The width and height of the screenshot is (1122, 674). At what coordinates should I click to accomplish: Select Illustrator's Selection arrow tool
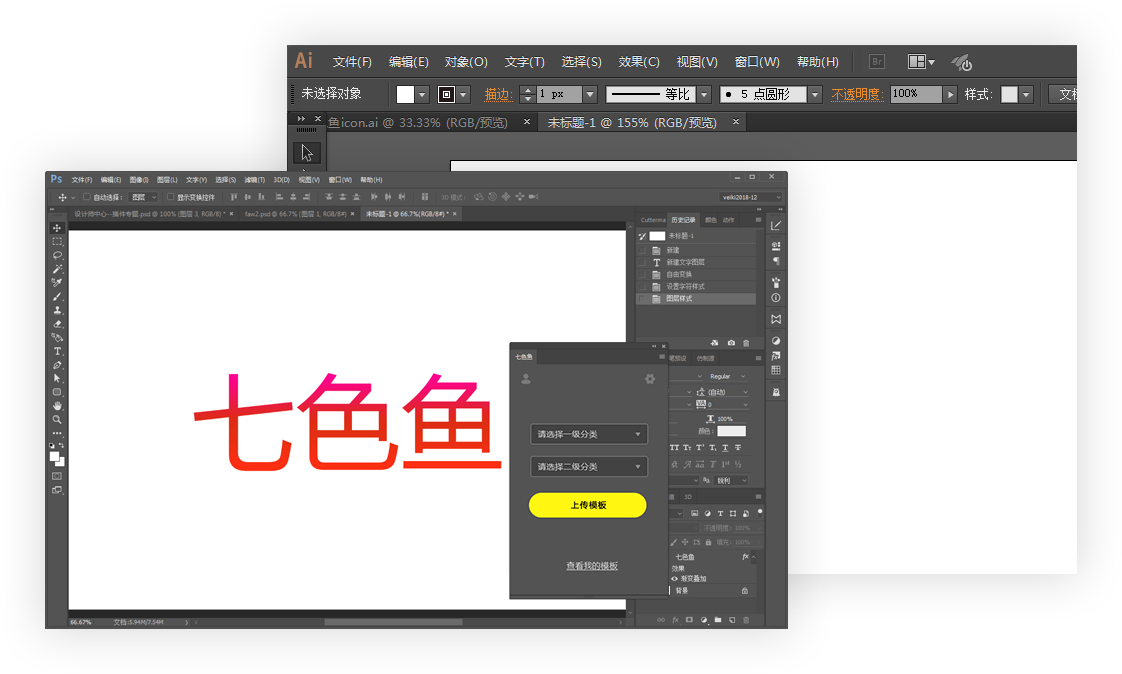pyautogui.click(x=307, y=153)
